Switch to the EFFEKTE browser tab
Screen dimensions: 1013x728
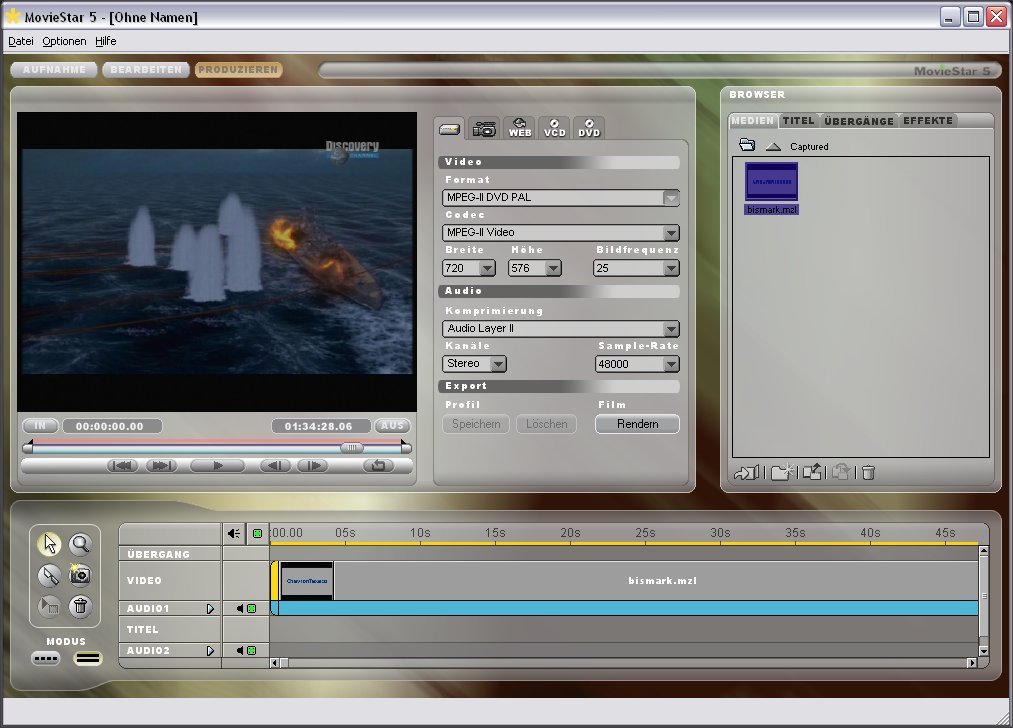[x=928, y=121]
